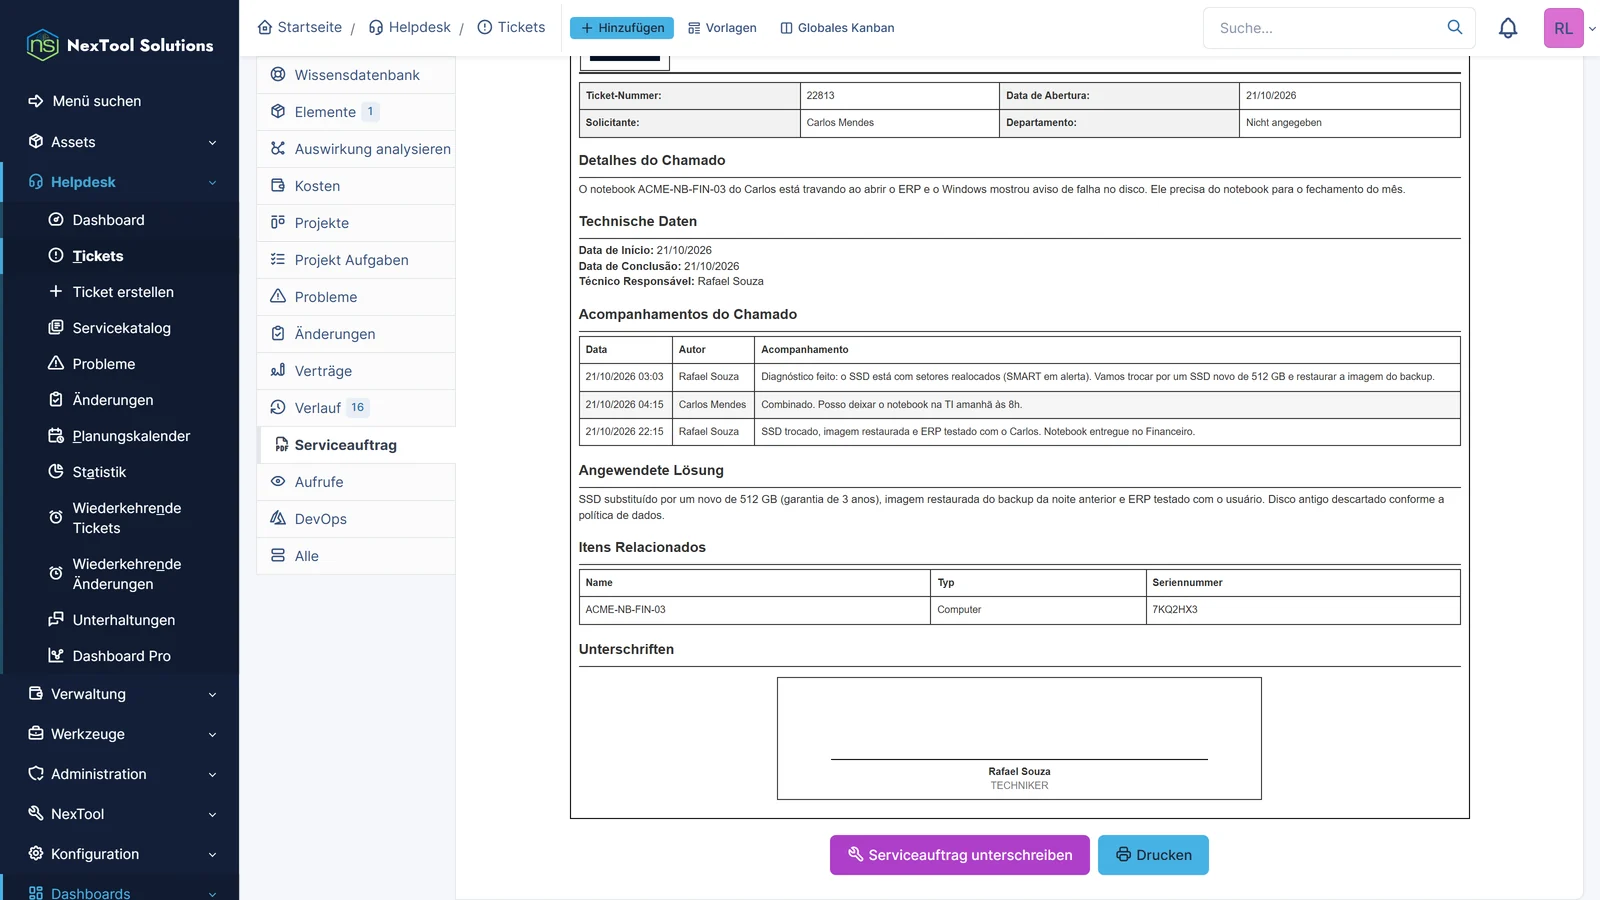This screenshot has width=1600, height=900.
Task: Click the Aufrufe eye icon
Action: tap(278, 482)
